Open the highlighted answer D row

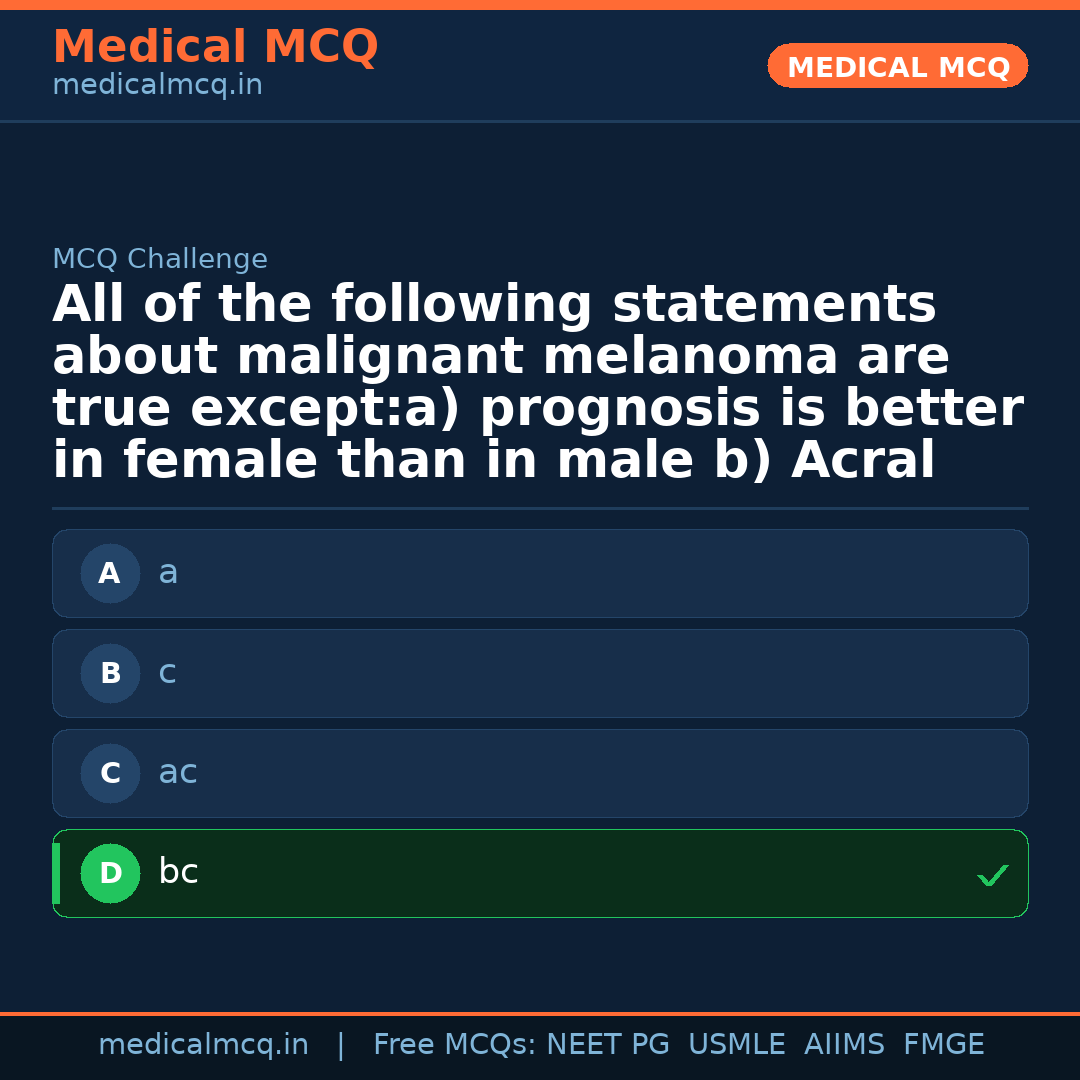point(540,873)
